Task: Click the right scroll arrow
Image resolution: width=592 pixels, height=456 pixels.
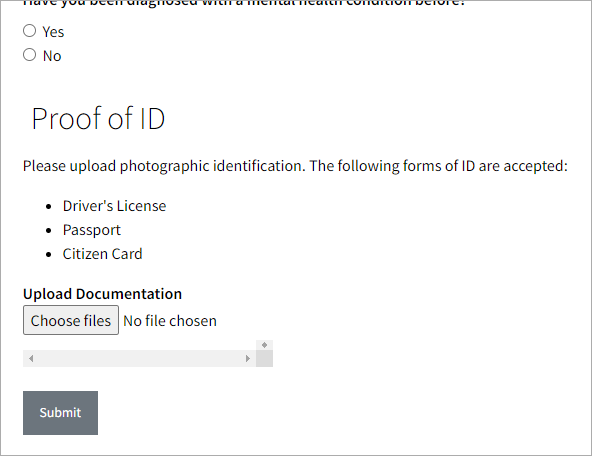Action: 248,358
